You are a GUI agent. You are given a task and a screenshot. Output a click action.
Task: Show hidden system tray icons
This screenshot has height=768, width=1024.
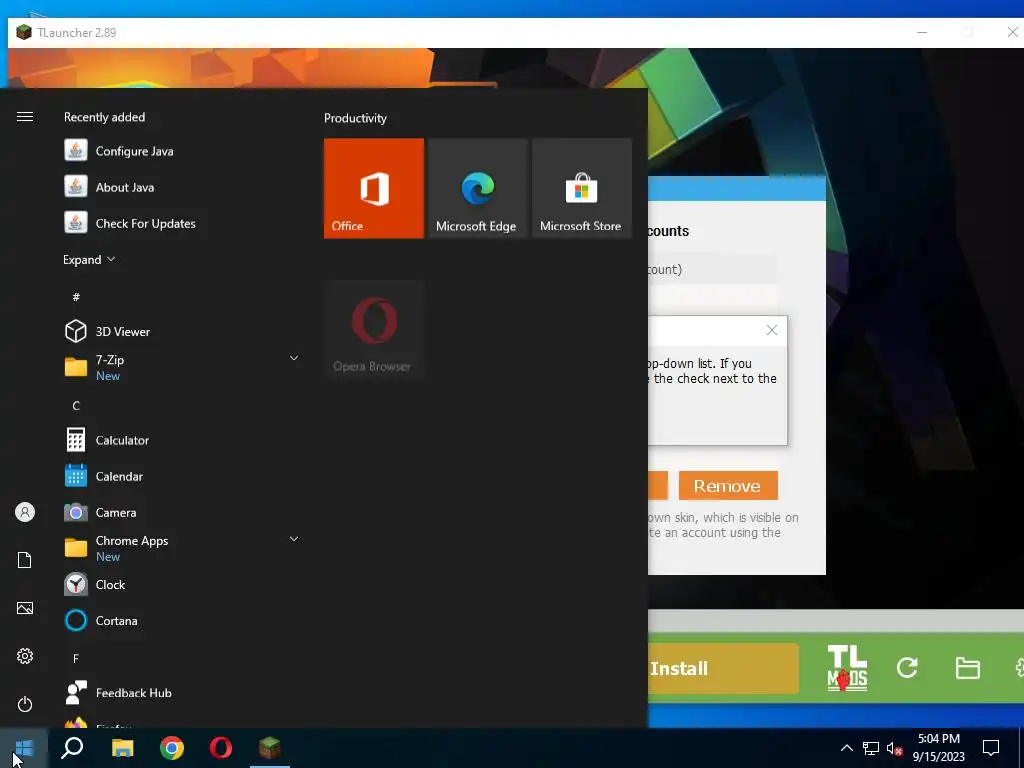coord(846,748)
